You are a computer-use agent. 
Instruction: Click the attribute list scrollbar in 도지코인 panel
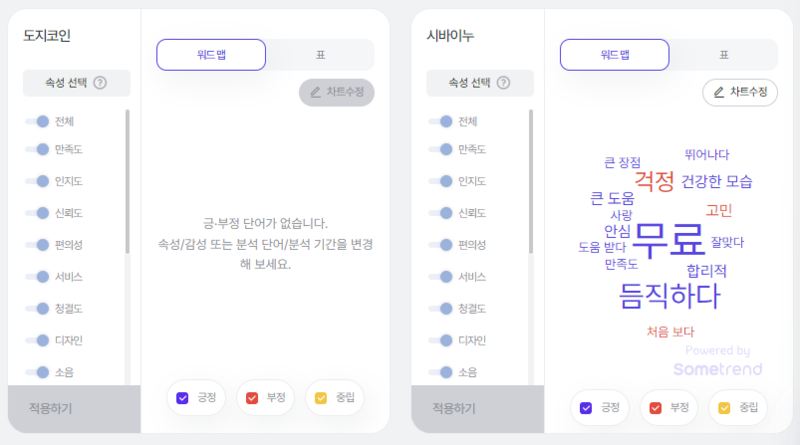click(x=127, y=182)
